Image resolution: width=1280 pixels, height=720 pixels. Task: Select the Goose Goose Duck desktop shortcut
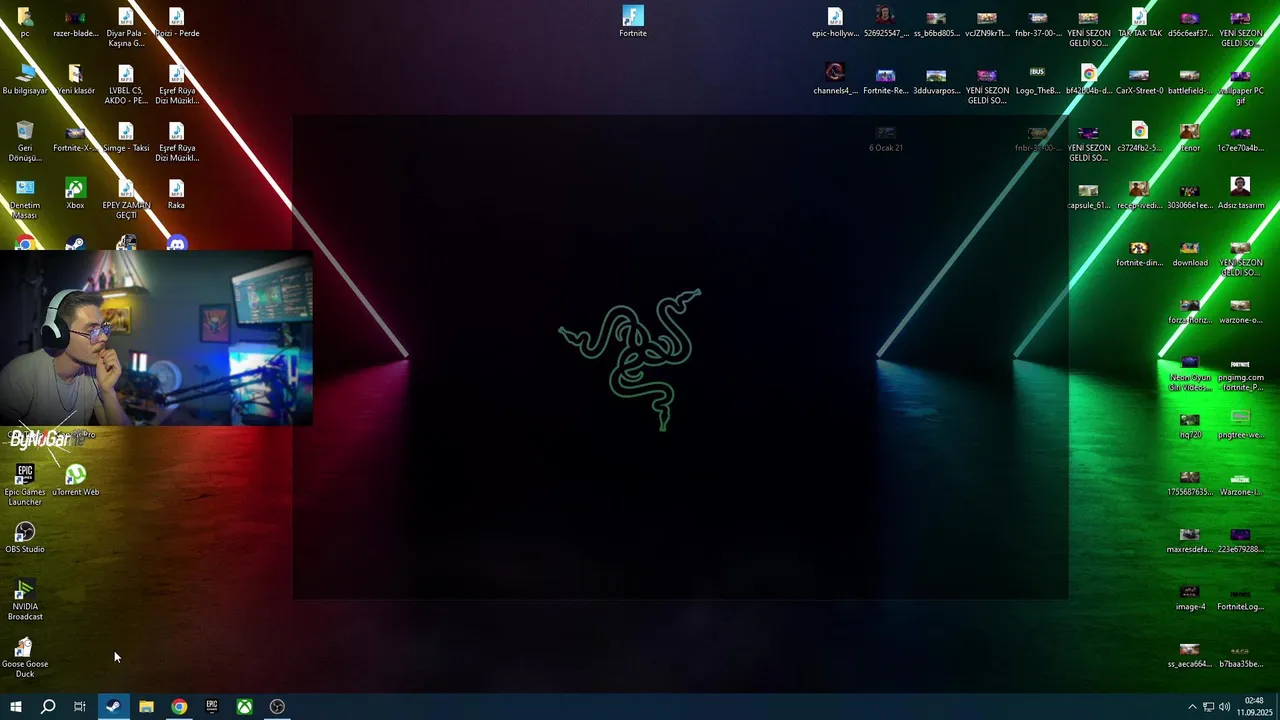[25, 657]
